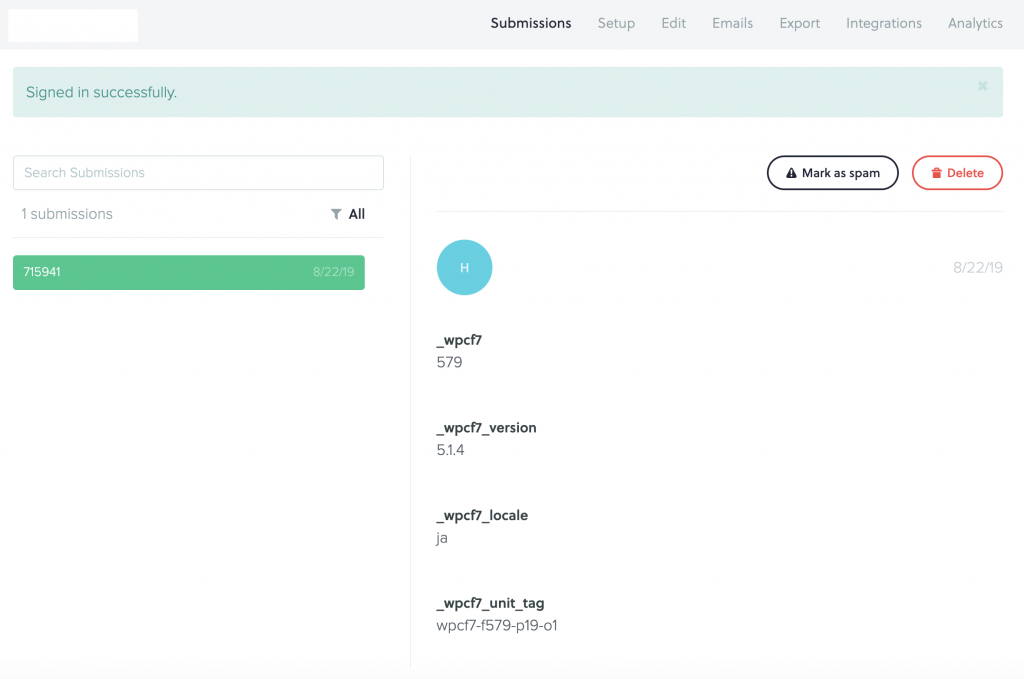1024x679 pixels.
Task: Switch to the Setup tab
Action: [x=616, y=24]
